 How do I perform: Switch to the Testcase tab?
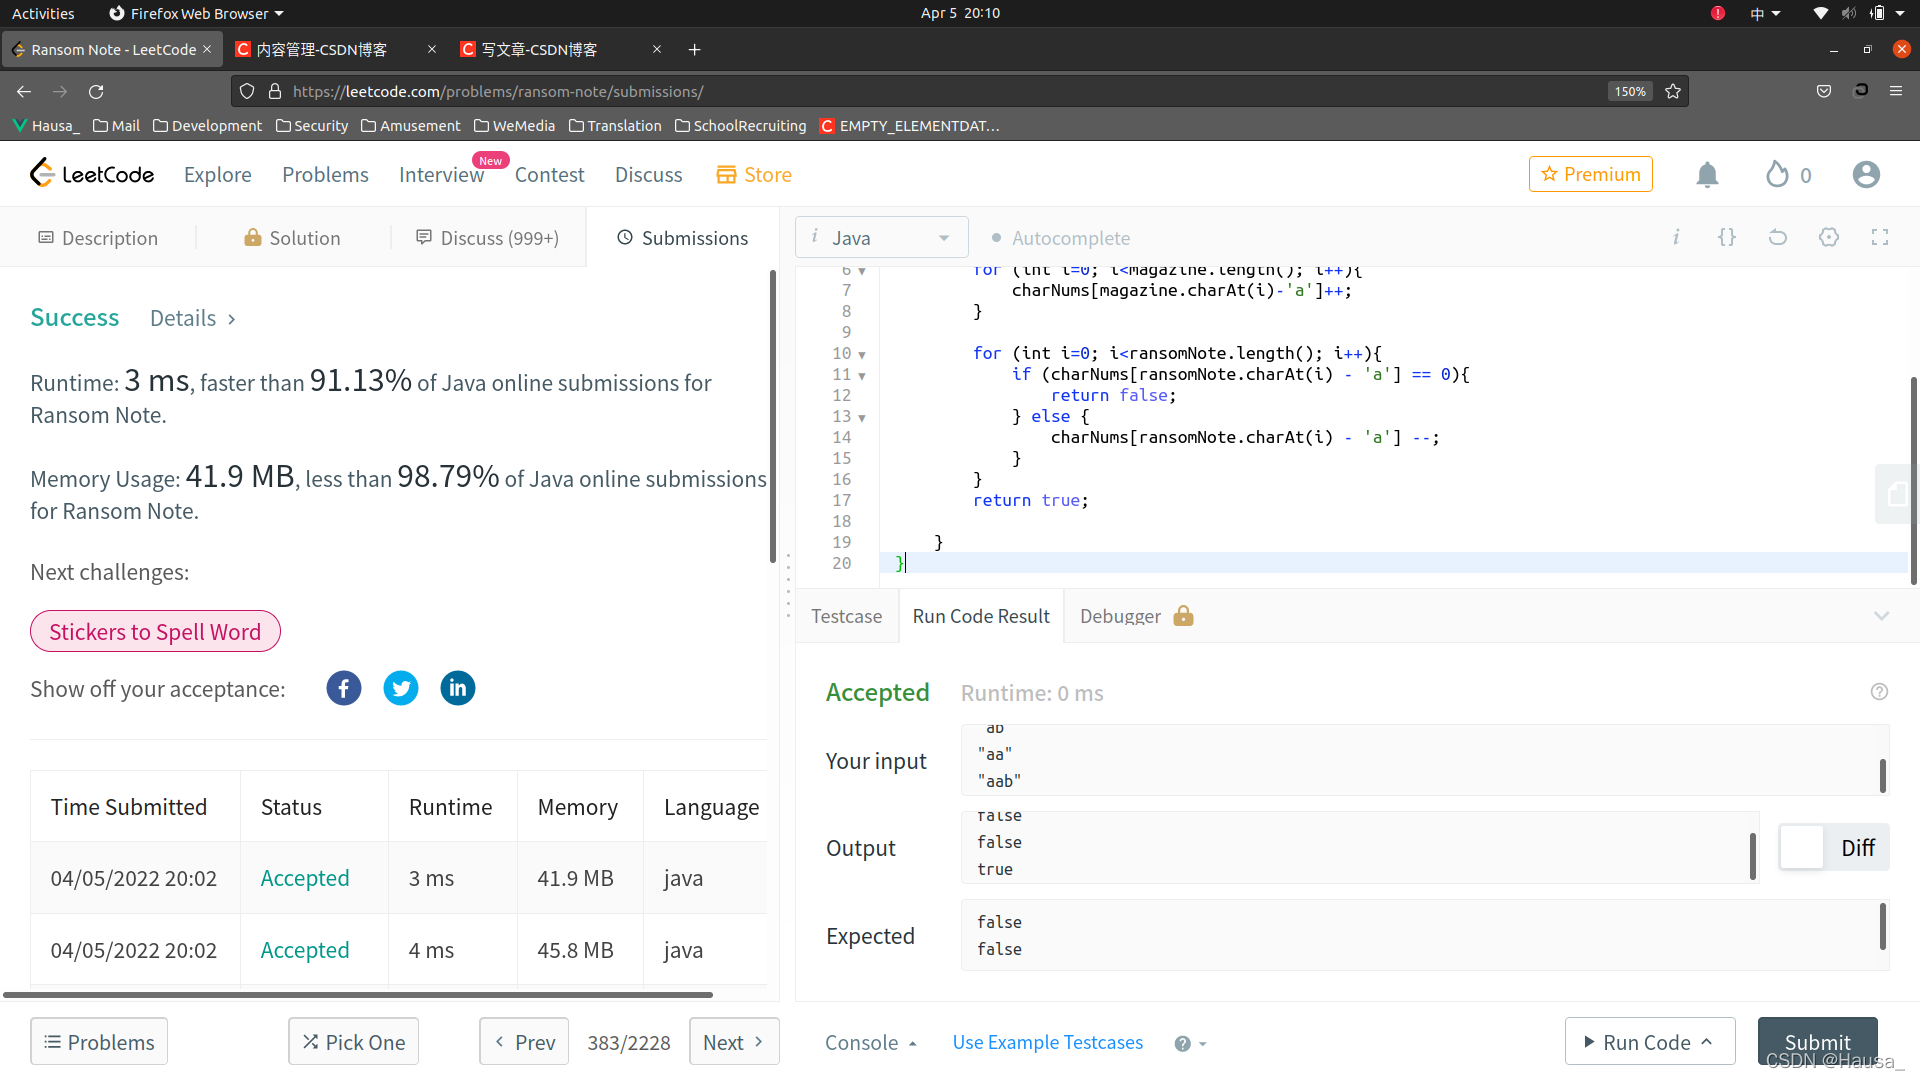click(845, 615)
